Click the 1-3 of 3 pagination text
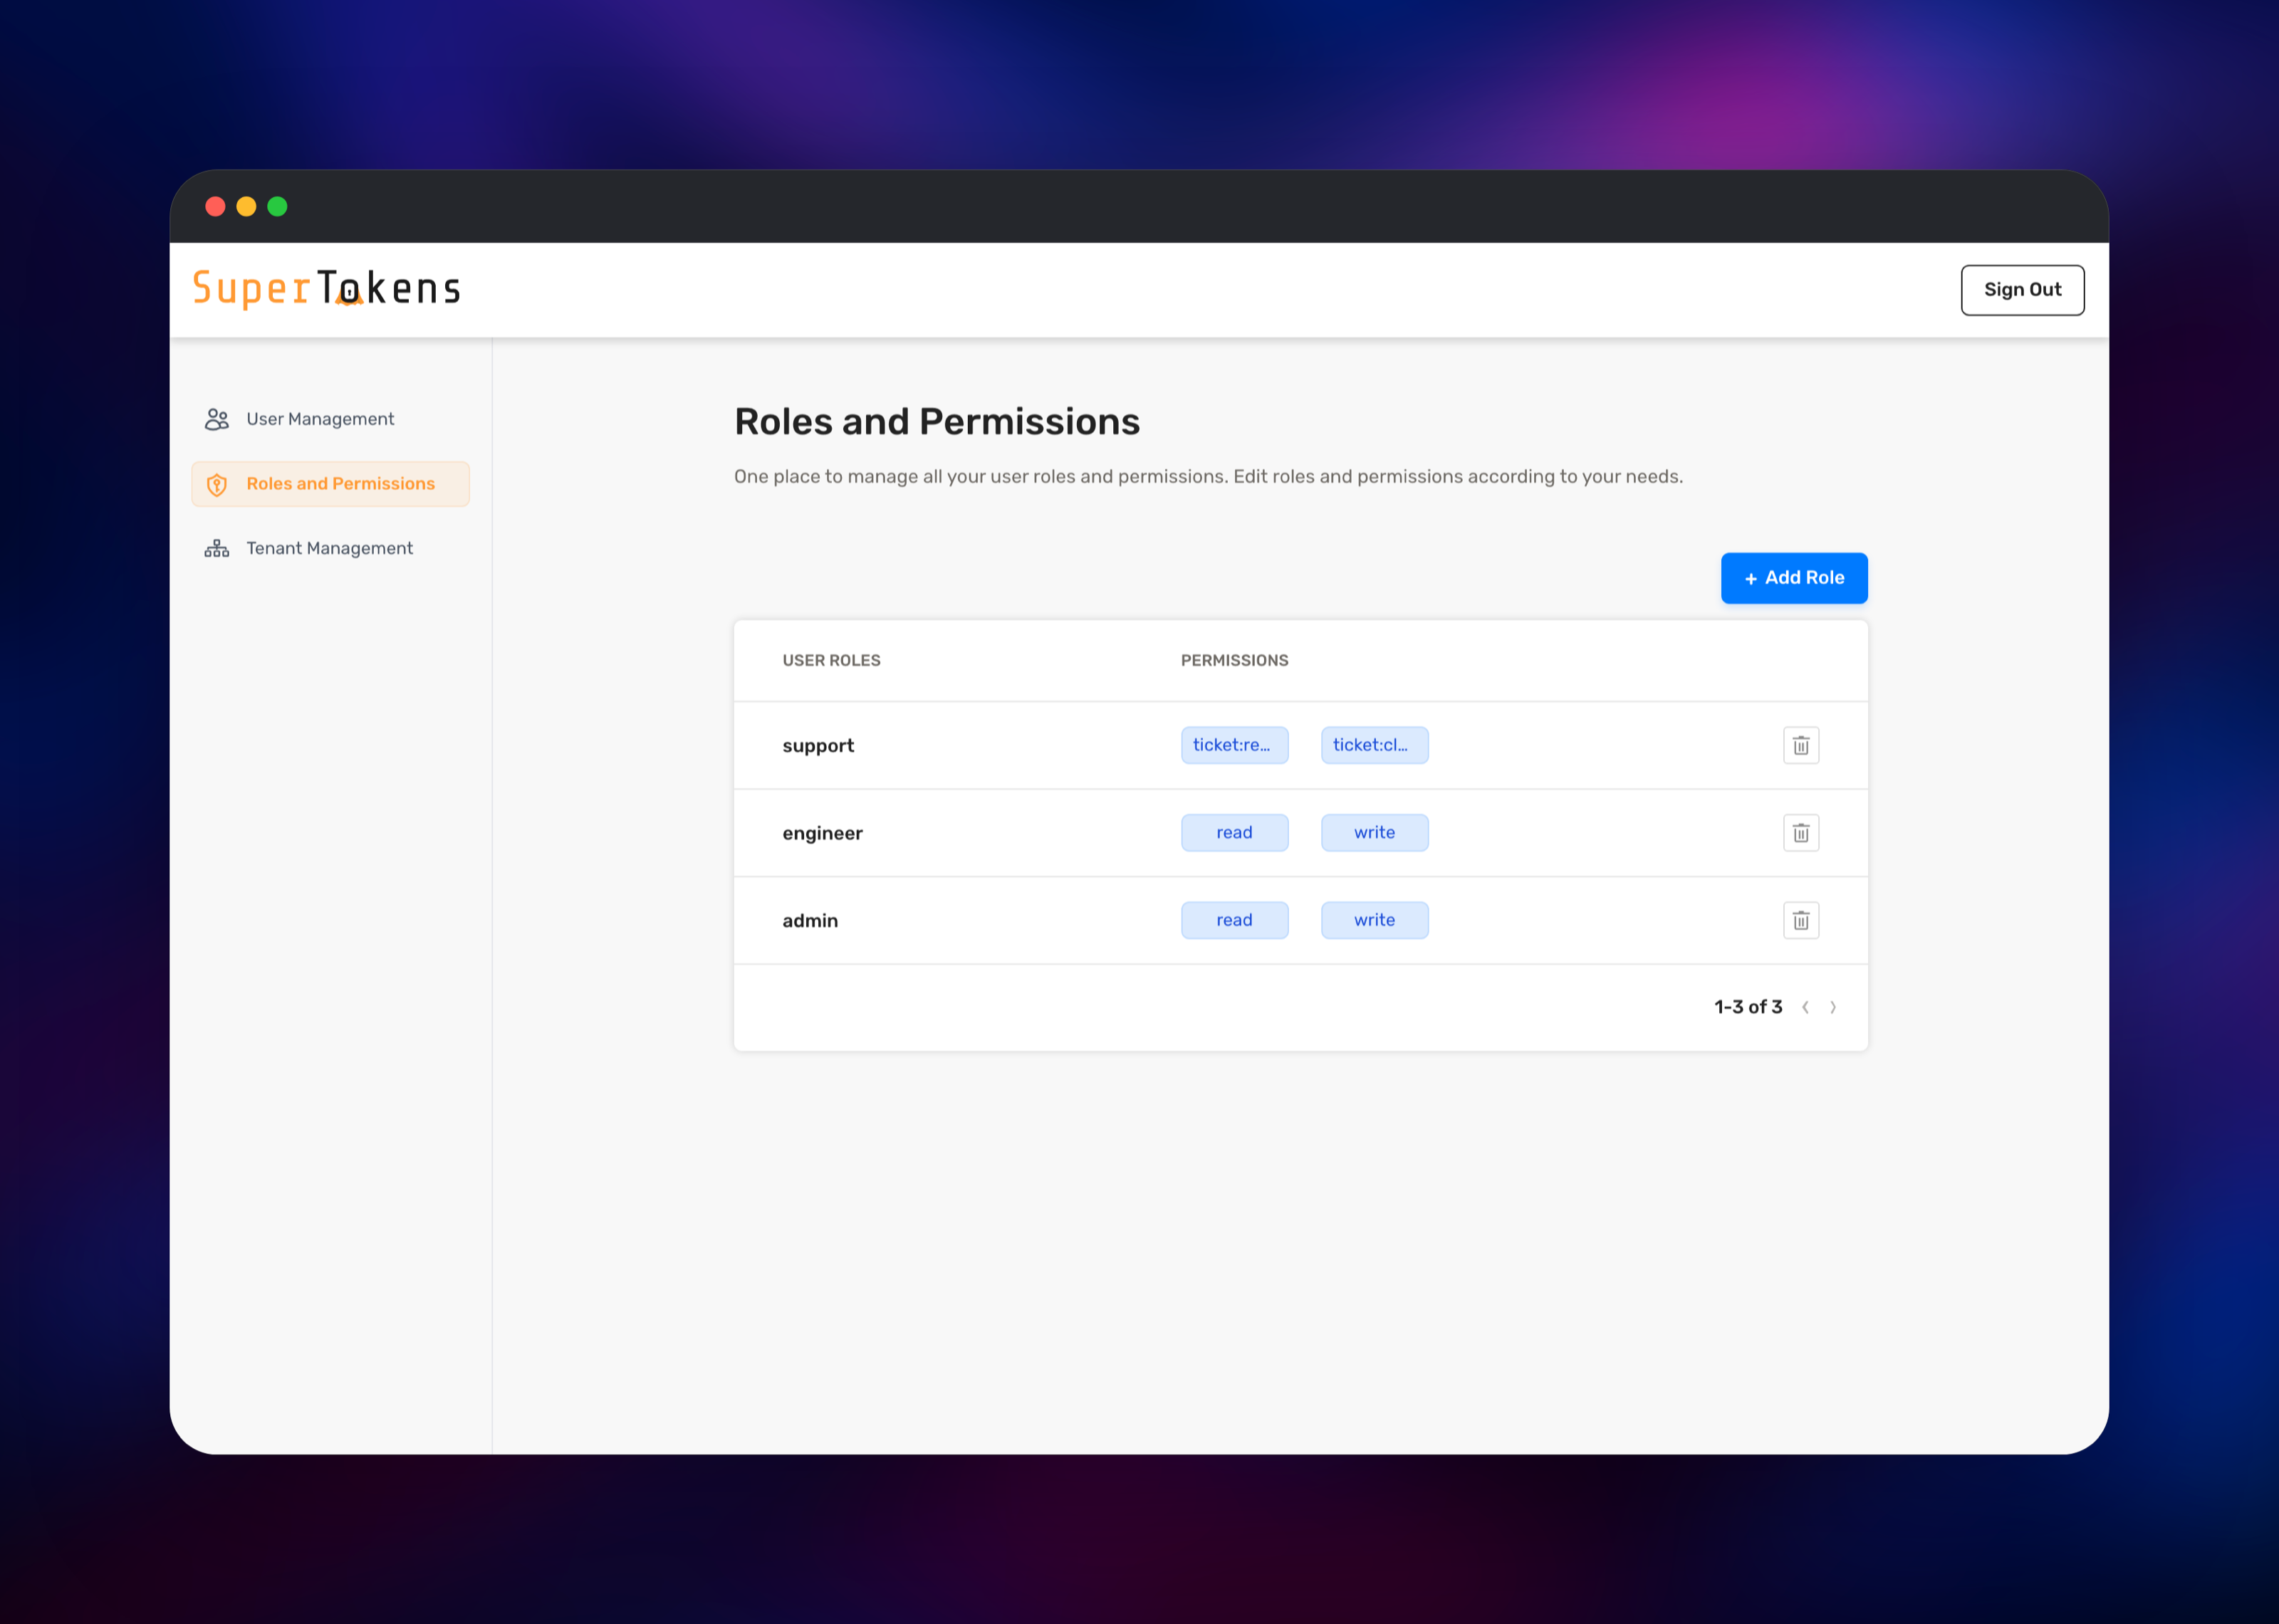Image resolution: width=2279 pixels, height=1624 pixels. click(1748, 1007)
